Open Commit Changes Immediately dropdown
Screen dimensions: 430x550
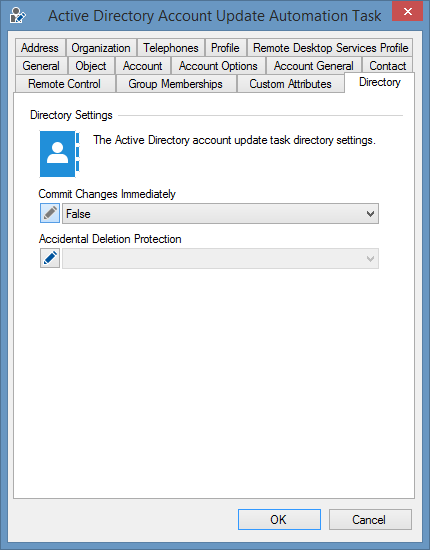click(220, 213)
